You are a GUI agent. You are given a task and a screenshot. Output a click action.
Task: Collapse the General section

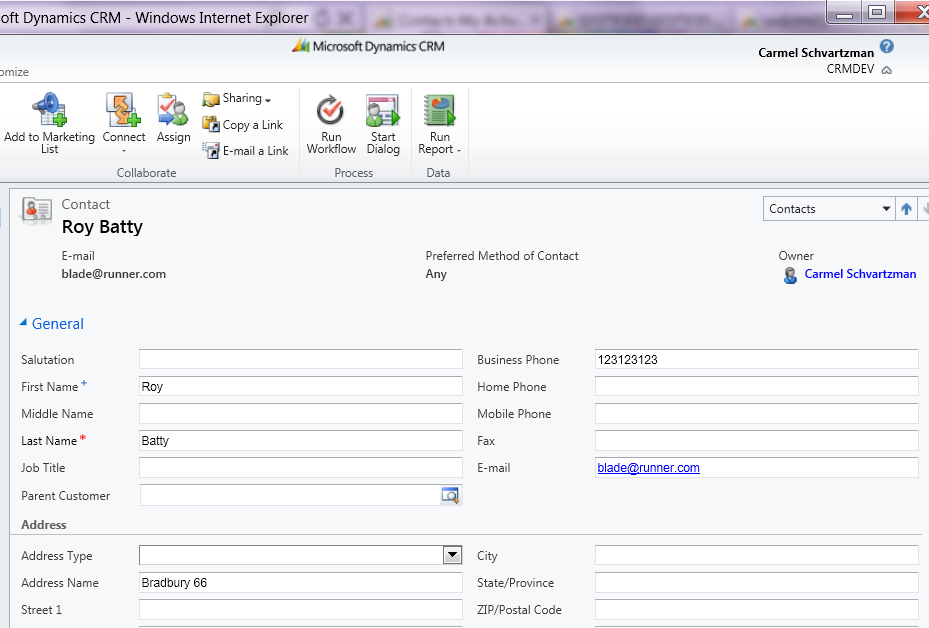point(22,323)
